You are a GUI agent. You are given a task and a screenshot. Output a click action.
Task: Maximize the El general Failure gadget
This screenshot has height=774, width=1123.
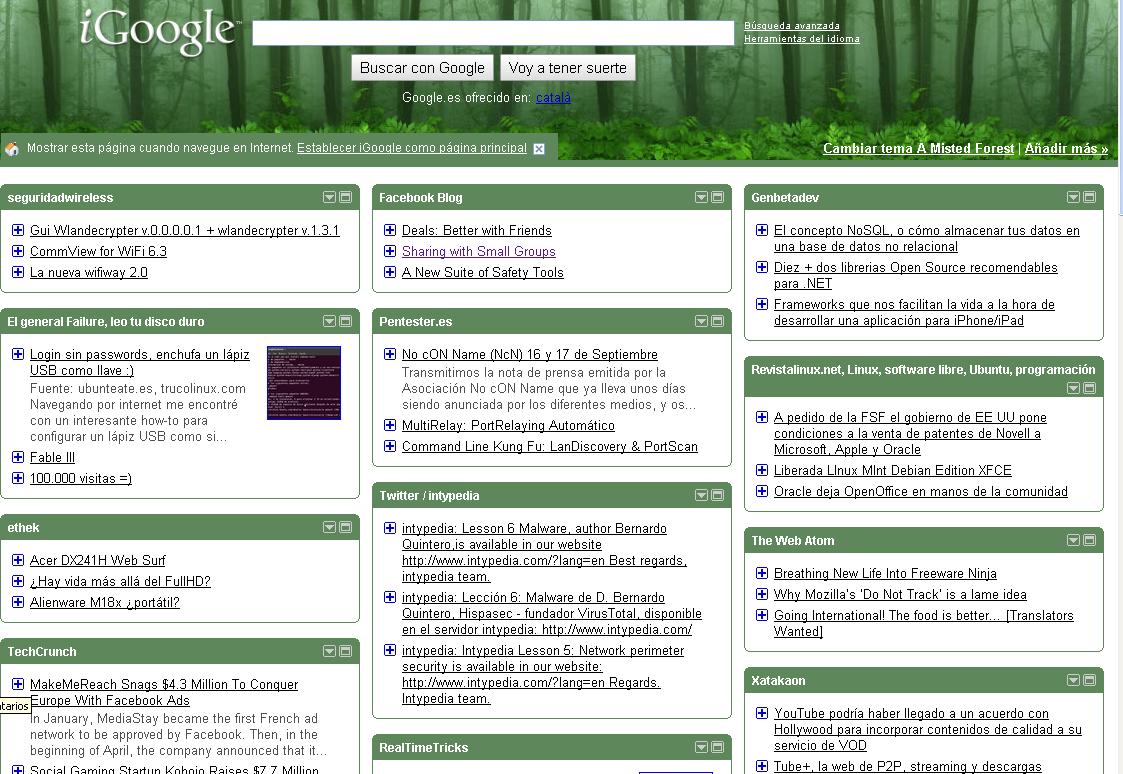tap(345, 321)
